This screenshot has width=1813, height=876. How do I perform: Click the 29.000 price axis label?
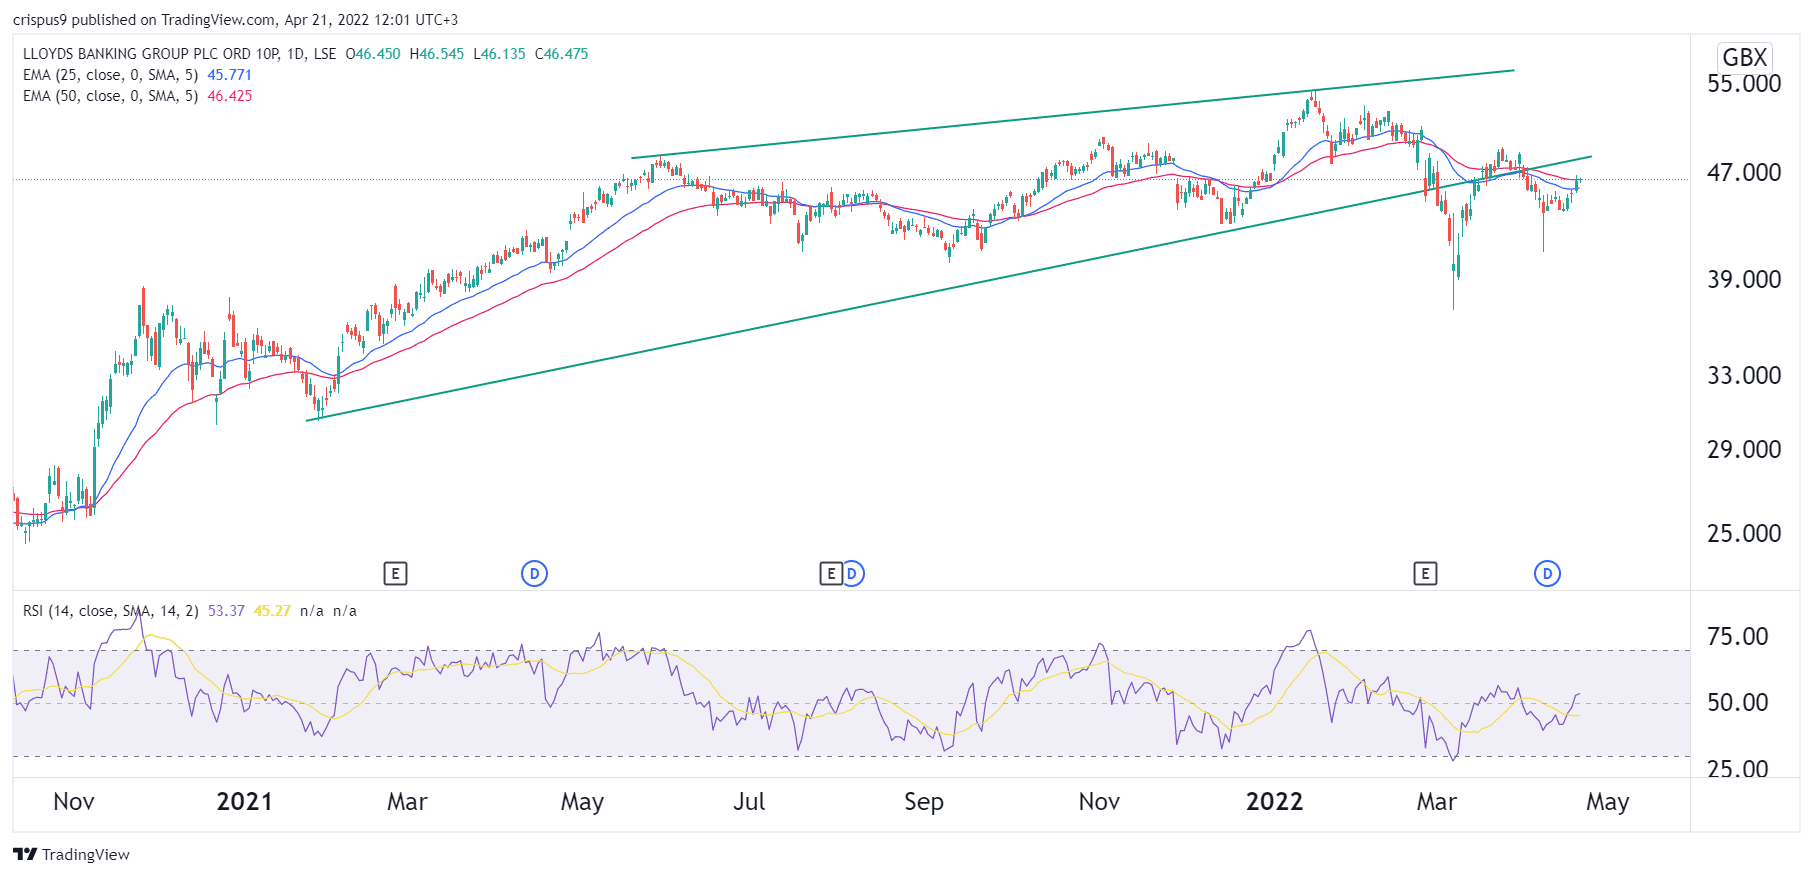coord(1744,450)
